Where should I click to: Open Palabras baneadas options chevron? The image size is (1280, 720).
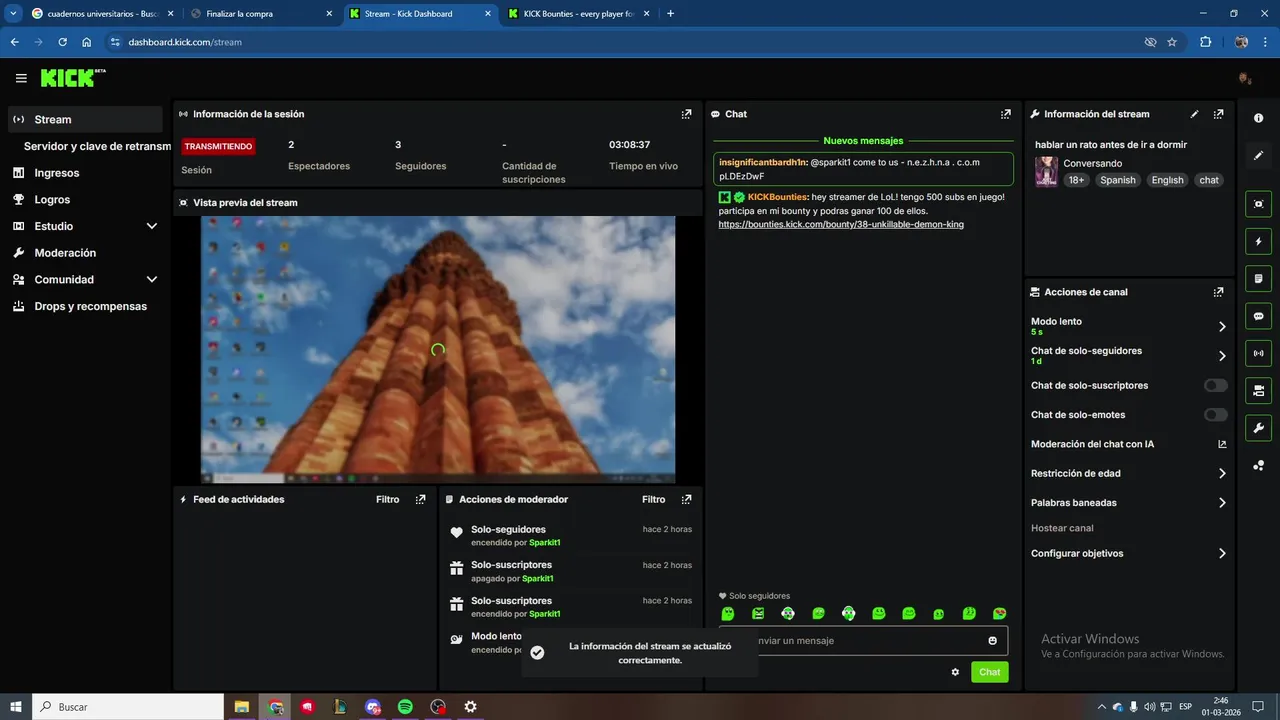(x=1222, y=503)
